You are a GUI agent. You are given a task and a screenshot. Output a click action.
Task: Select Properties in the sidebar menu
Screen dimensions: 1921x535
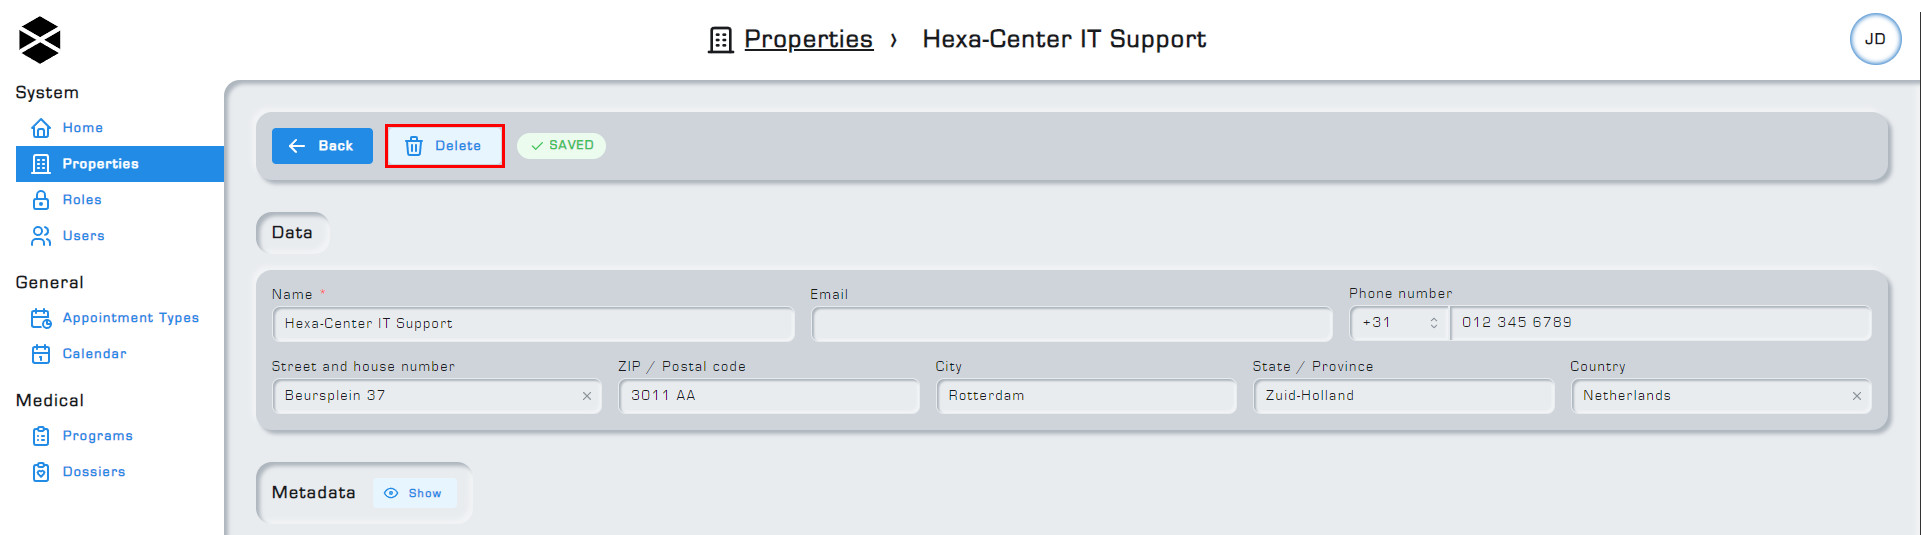coord(120,164)
